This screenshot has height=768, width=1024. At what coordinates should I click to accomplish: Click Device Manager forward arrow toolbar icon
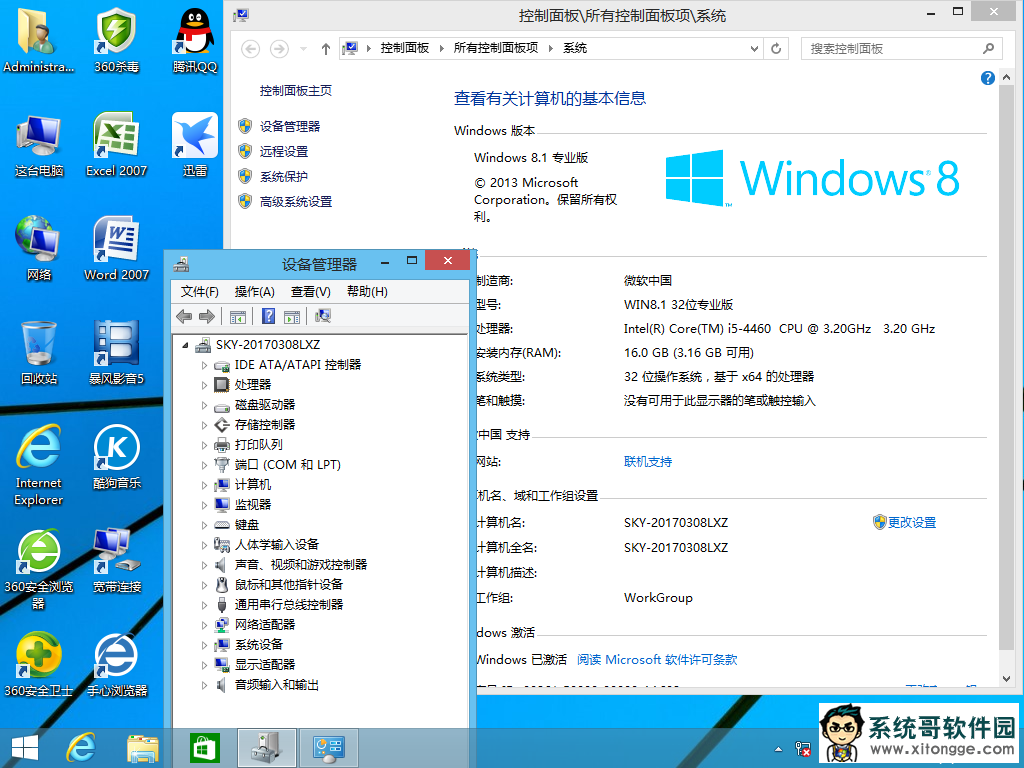207,317
